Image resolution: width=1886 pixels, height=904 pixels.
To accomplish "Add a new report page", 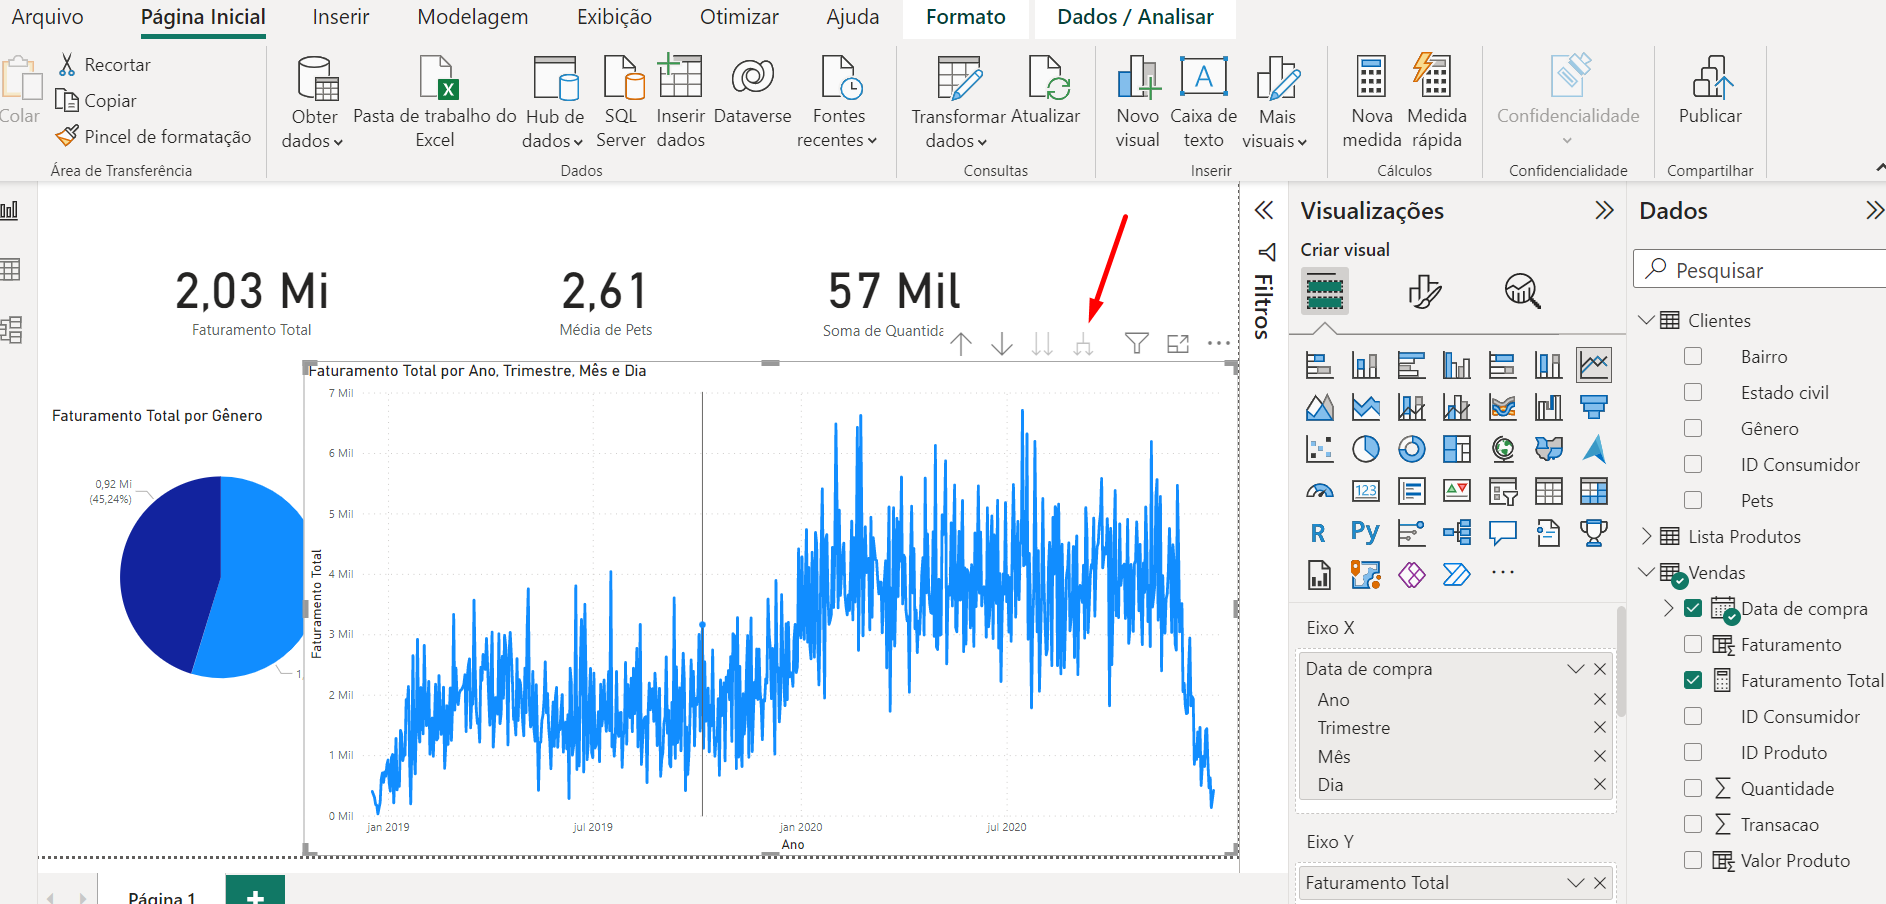I will 255,891.
